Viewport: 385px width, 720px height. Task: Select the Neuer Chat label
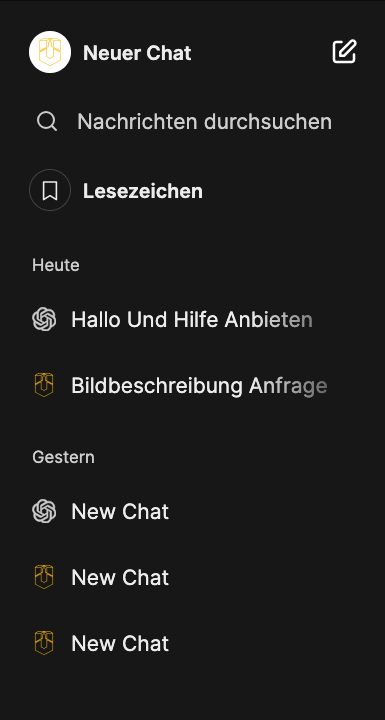(137, 53)
